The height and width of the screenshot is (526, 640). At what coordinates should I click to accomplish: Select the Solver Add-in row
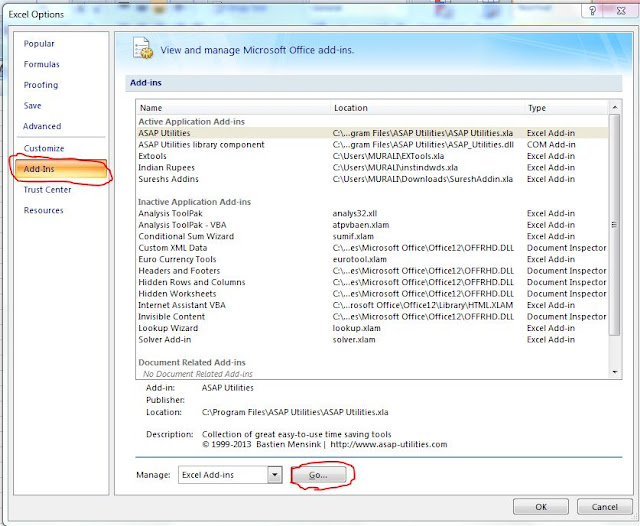point(372,340)
